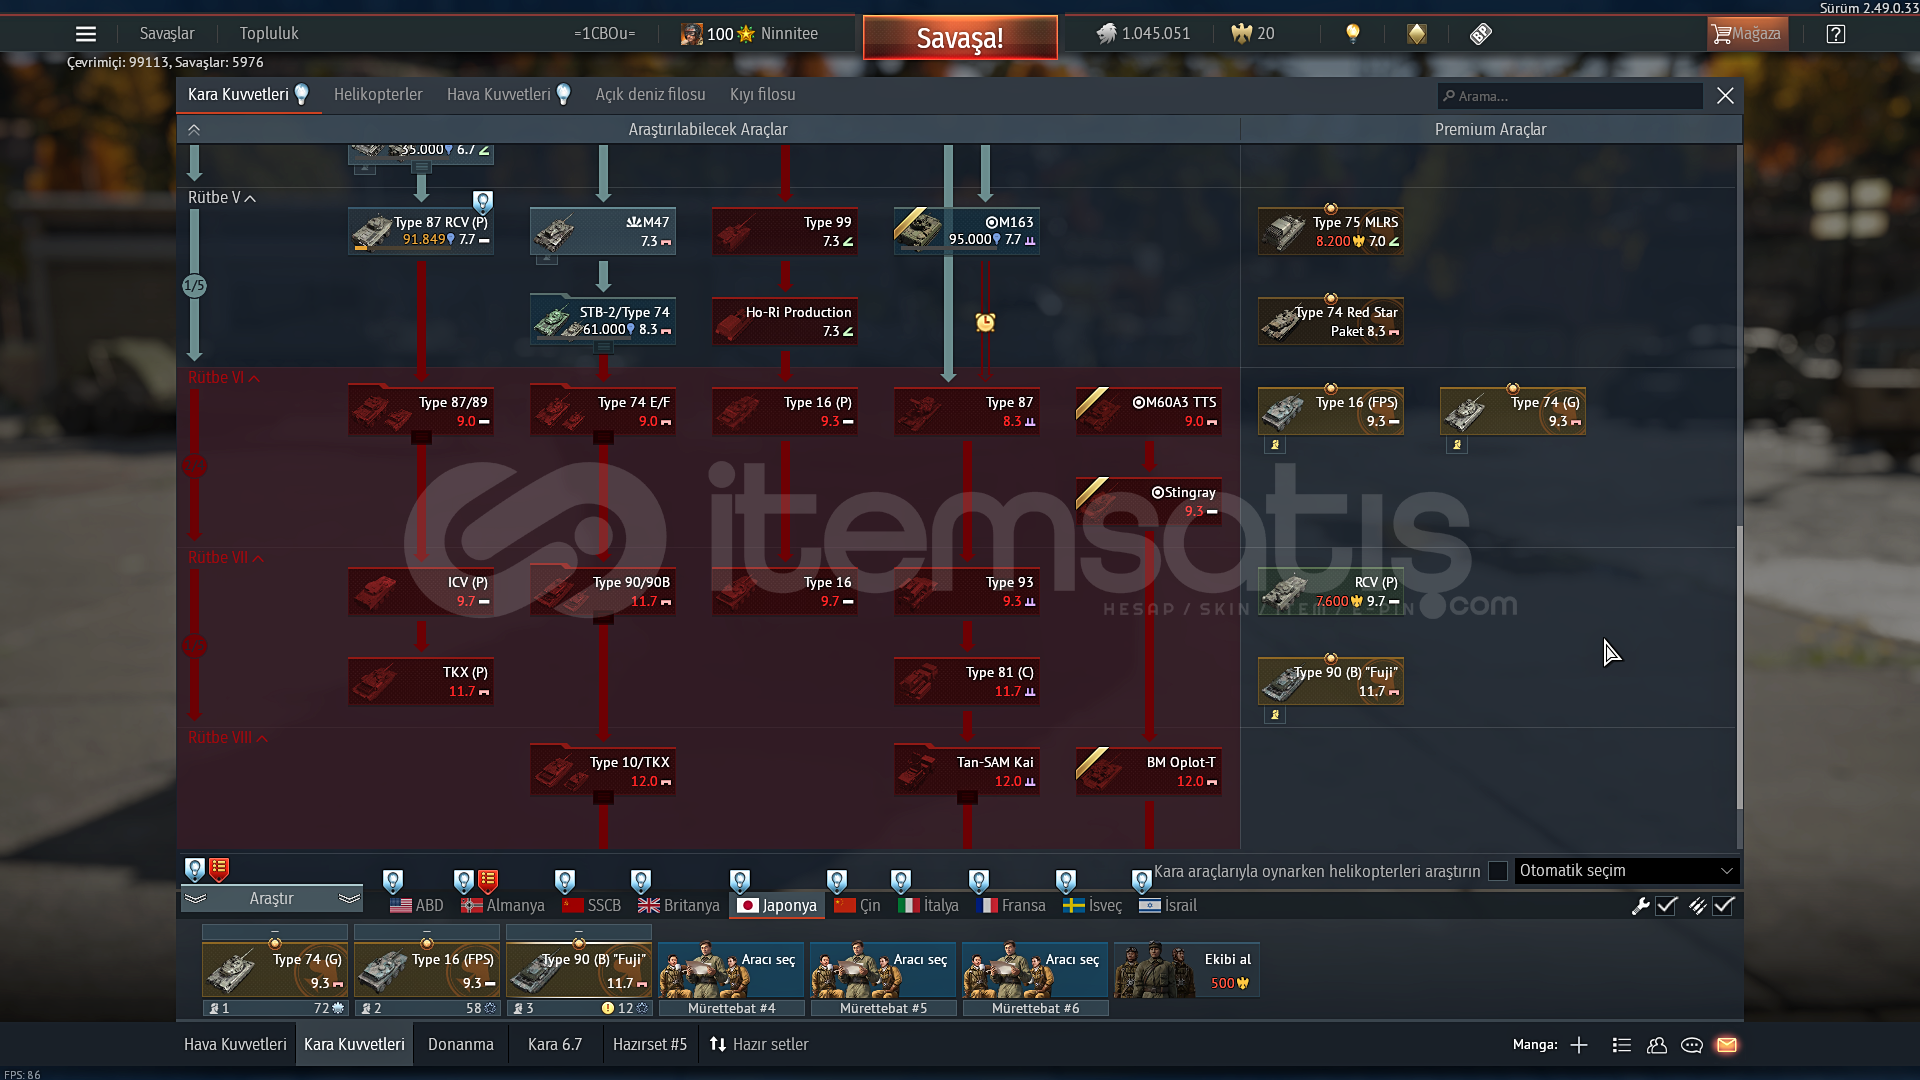Open Otomatik seçim dropdown
Screen dimensions: 1920x1080
coord(1627,871)
